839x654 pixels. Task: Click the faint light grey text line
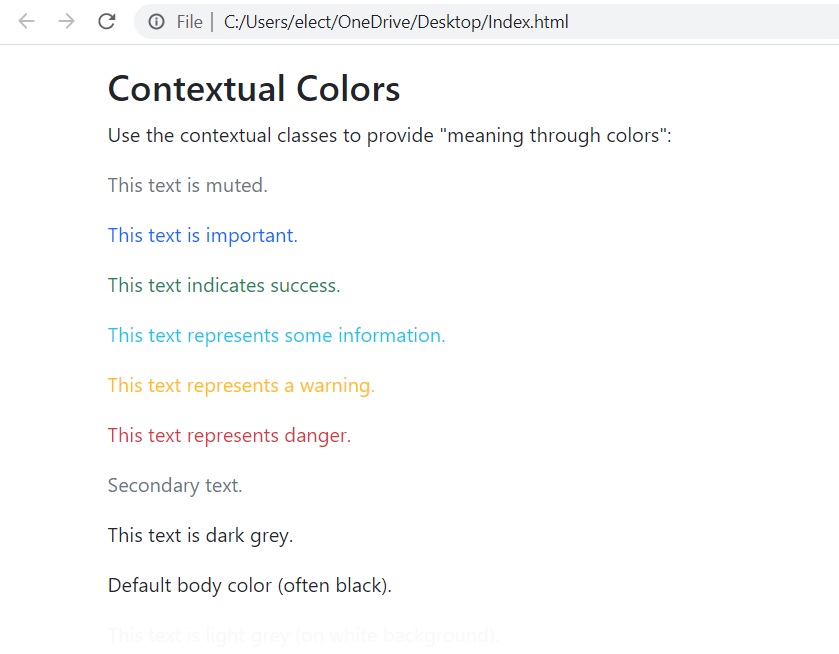pyautogui.click(x=303, y=635)
